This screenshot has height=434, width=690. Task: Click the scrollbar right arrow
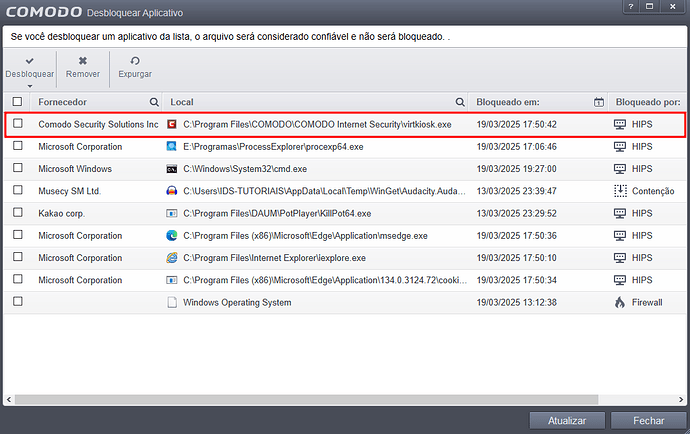[x=681, y=400]
